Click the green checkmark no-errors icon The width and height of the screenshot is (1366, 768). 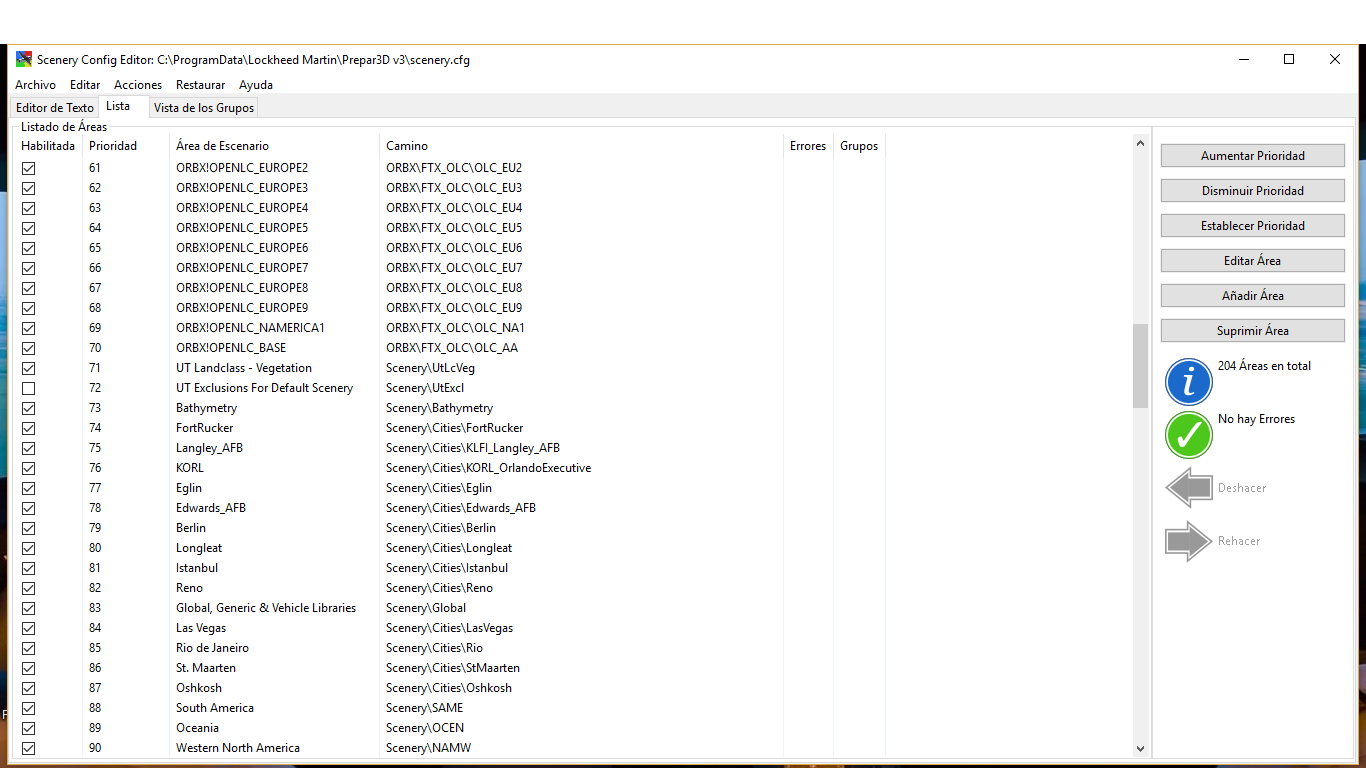point(1188,435)
